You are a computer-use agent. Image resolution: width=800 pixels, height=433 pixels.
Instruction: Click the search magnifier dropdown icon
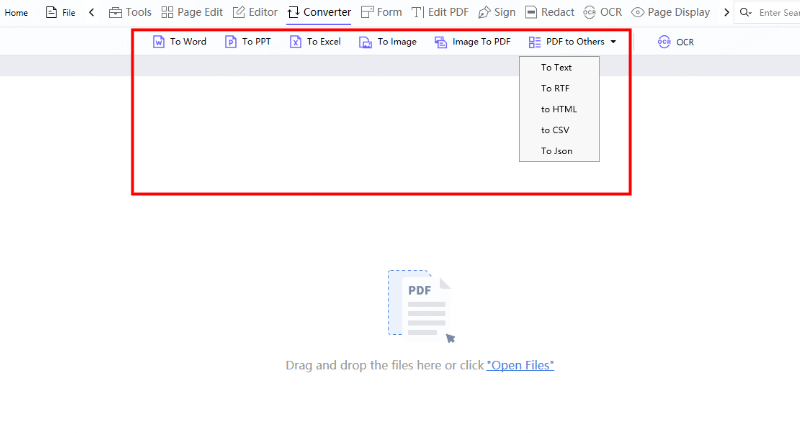[746, 12]
